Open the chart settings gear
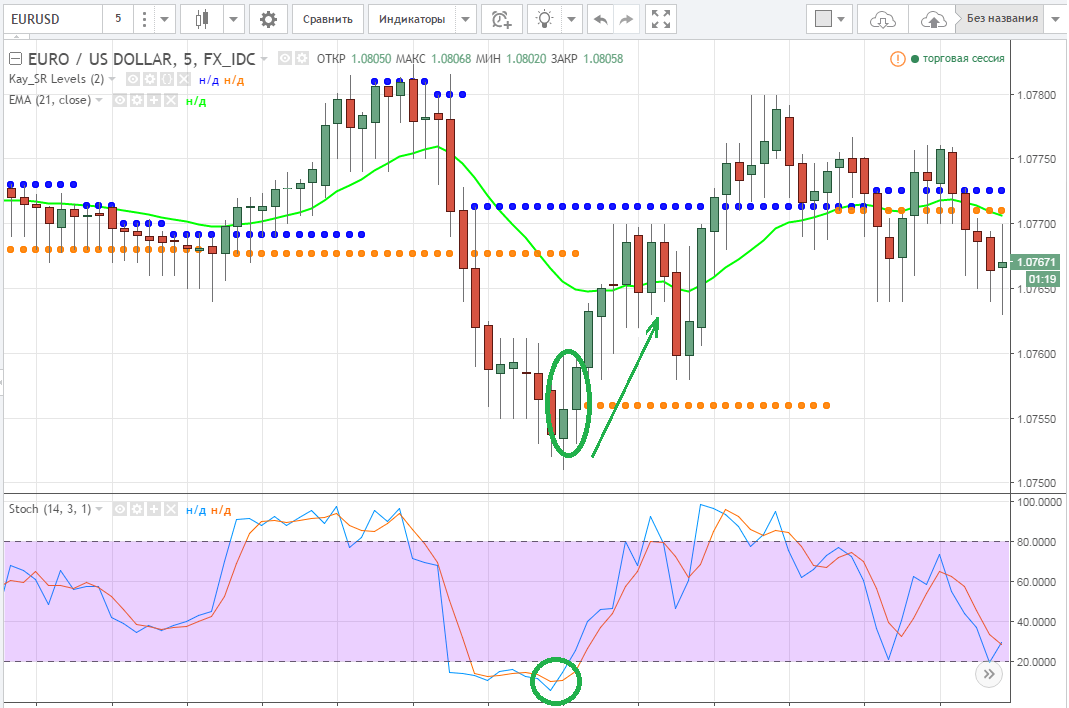 click(267, 19)
